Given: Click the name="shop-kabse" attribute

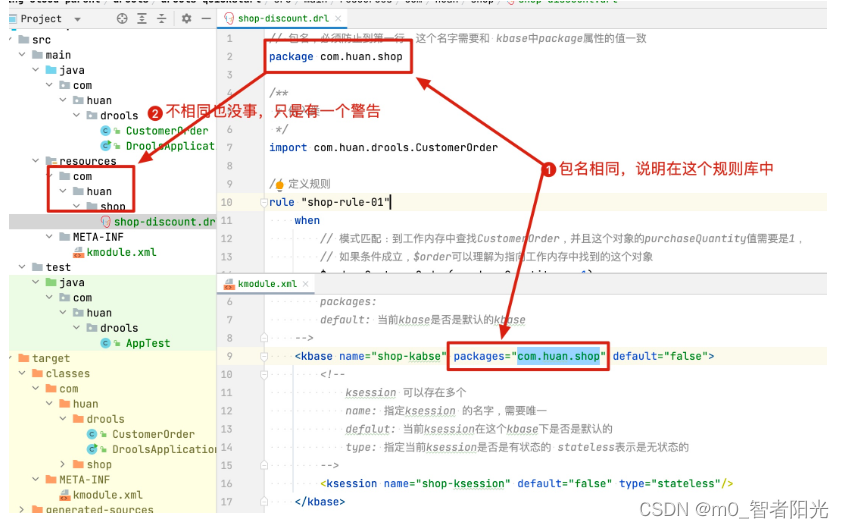Looking at the screenshot, I should [x=393, y=356].
